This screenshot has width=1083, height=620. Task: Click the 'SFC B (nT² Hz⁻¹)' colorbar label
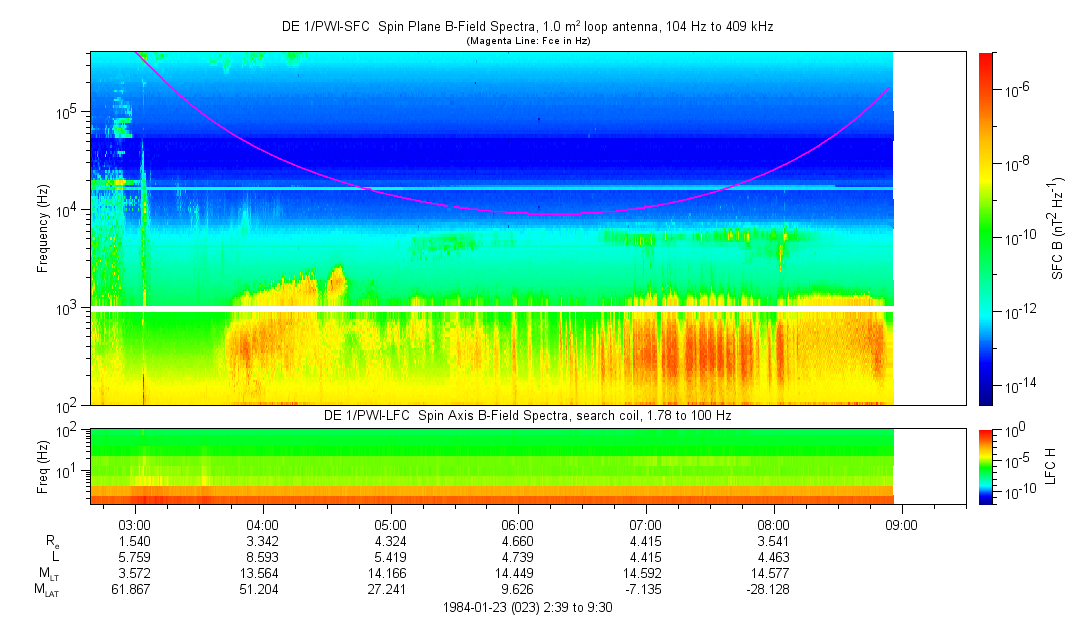1056,228
